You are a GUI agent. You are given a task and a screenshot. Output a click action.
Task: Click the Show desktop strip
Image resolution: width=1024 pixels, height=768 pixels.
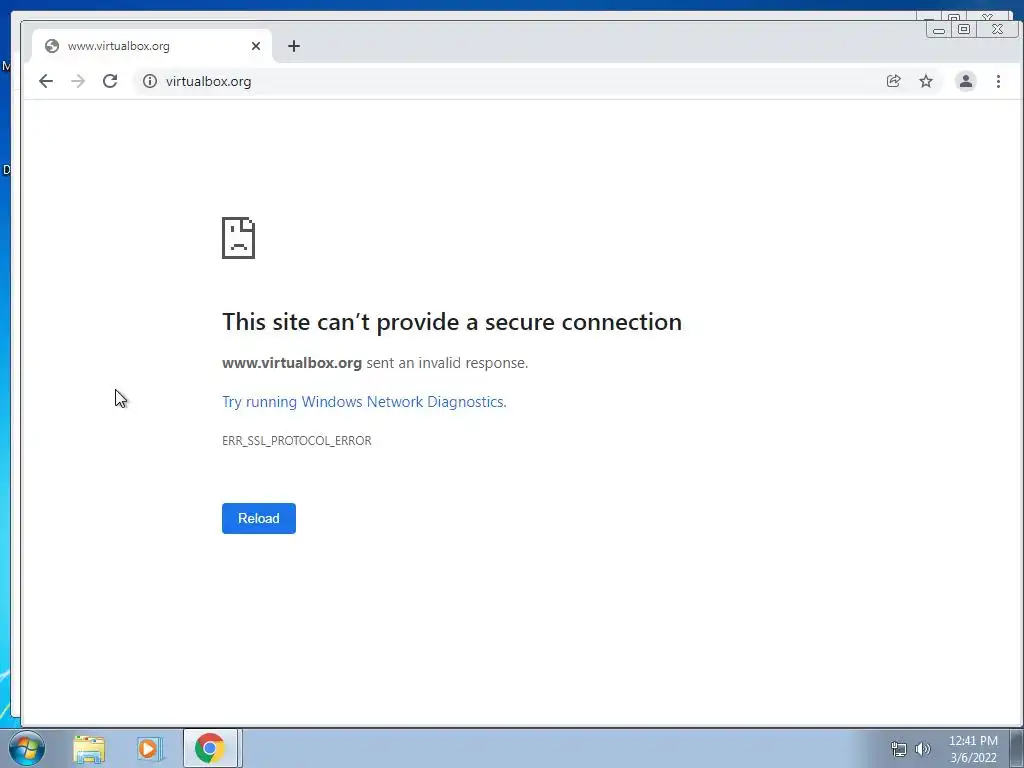click(1017, 748)
